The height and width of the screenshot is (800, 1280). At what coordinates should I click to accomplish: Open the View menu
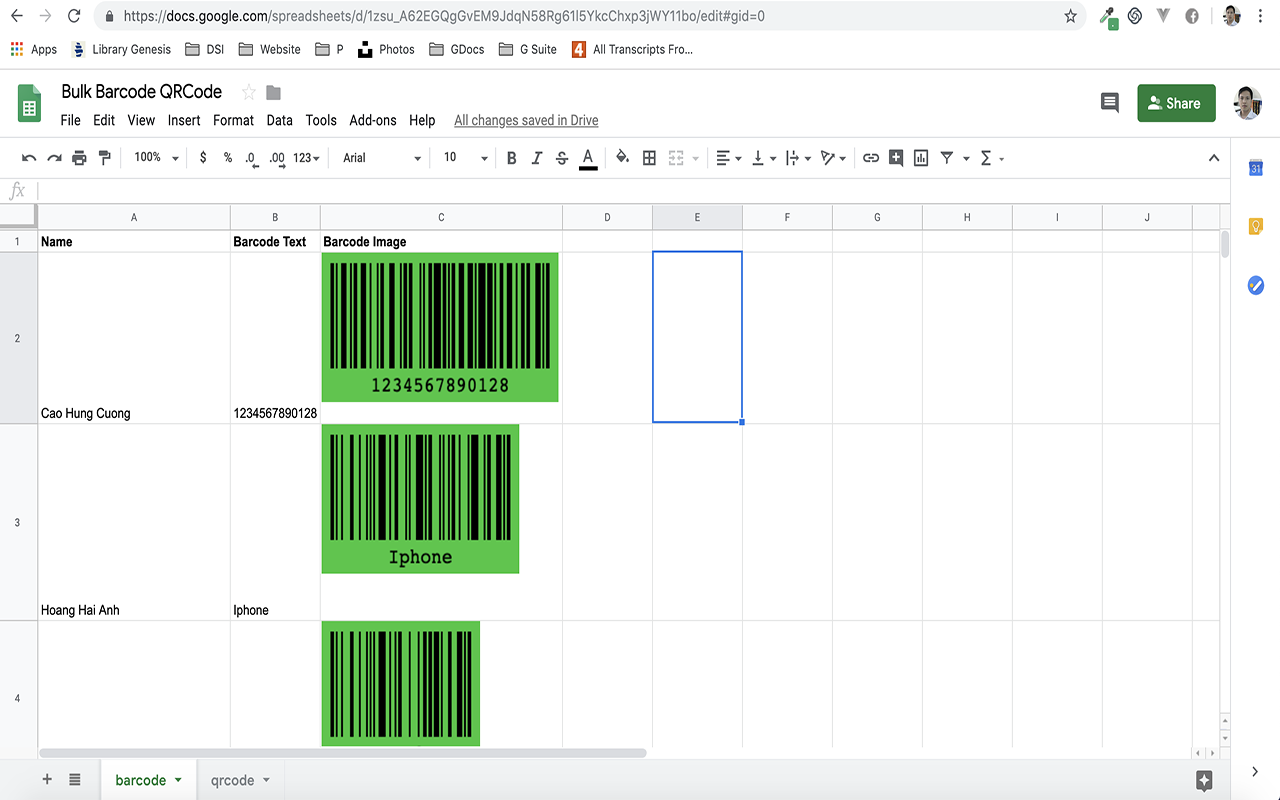(x=141, y=120)
